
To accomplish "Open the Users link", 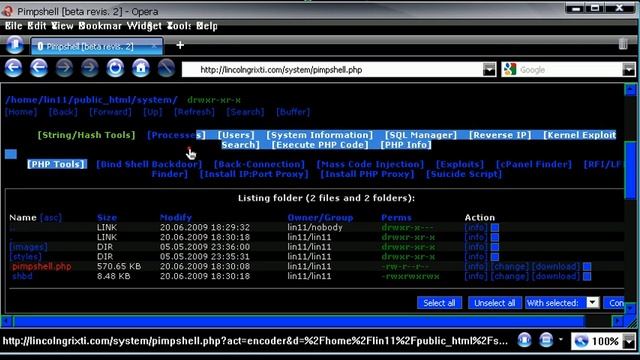I will [x=236, y=135].
